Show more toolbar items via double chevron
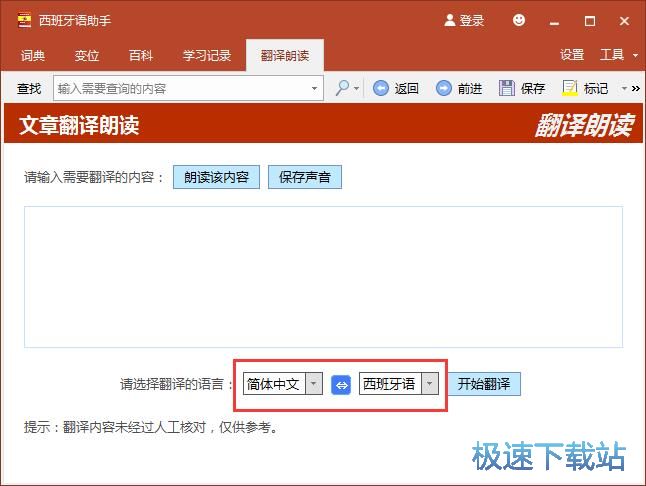Screen dimensions: 646x486 (x=636, y=88)
